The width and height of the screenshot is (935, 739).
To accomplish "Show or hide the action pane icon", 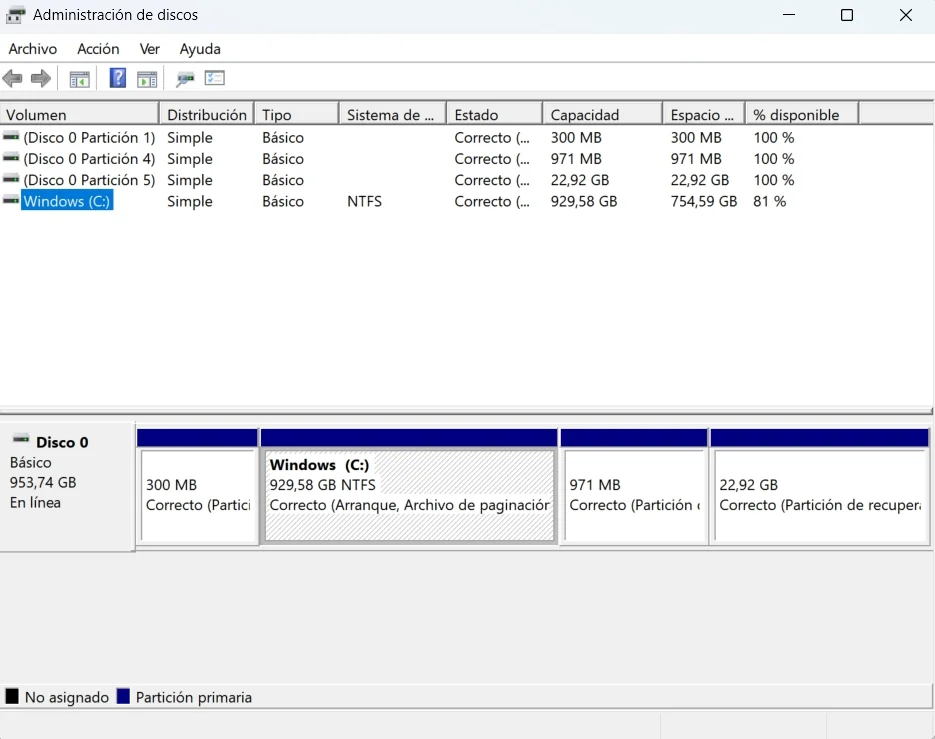I will pos(147,79).
